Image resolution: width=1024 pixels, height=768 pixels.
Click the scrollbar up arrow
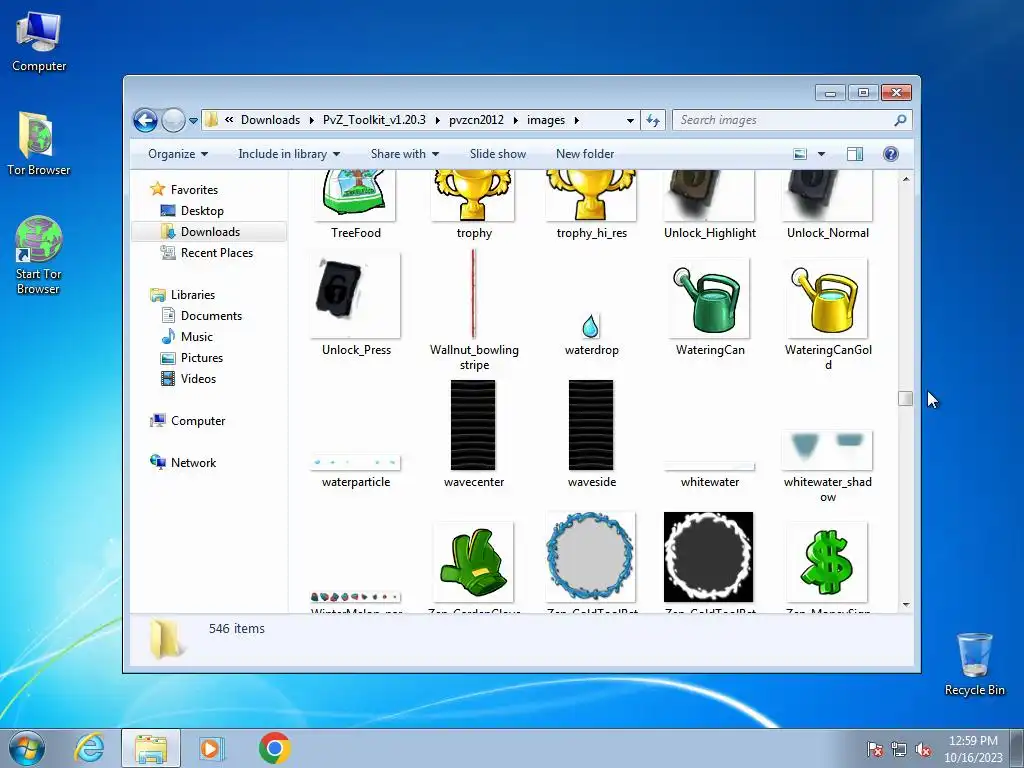pyautogui.click(x=906, y=179)
